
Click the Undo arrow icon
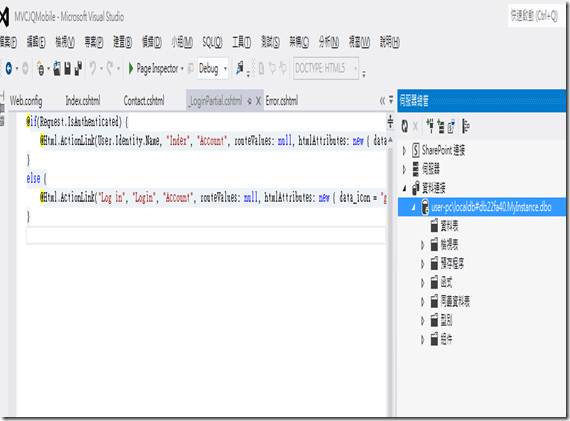coord(93,68)
